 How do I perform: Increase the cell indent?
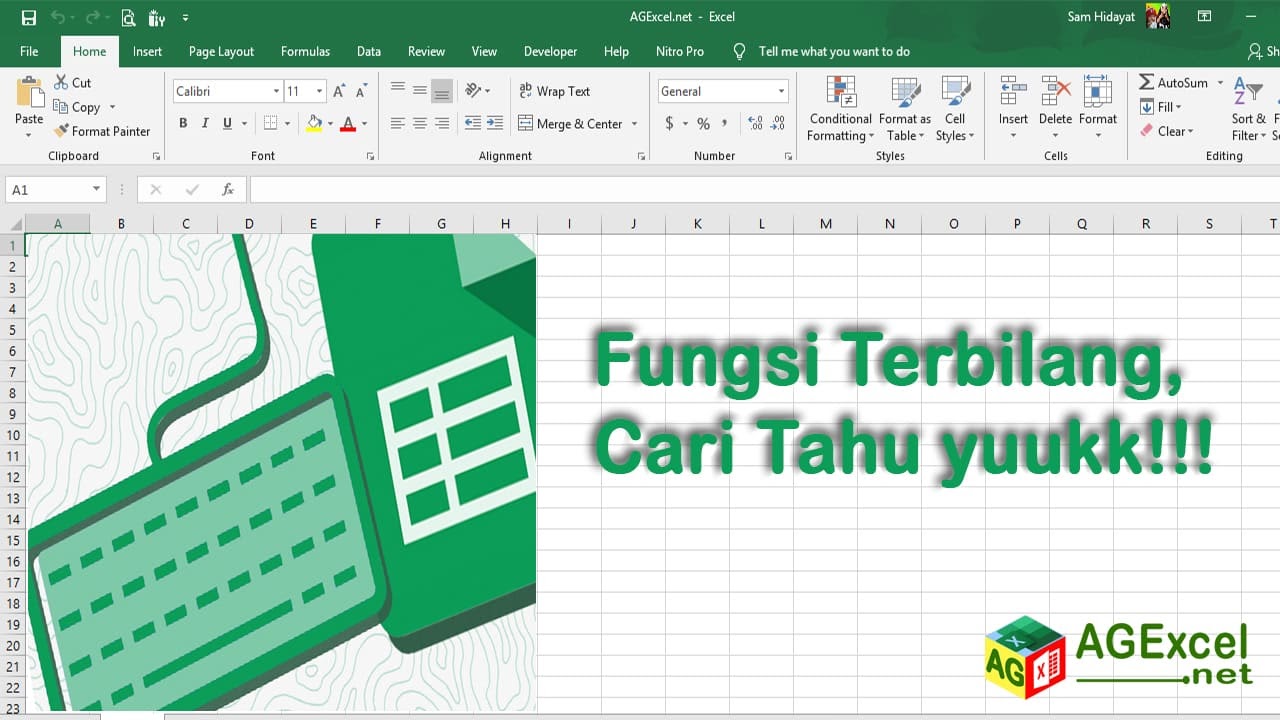[494, 123]
